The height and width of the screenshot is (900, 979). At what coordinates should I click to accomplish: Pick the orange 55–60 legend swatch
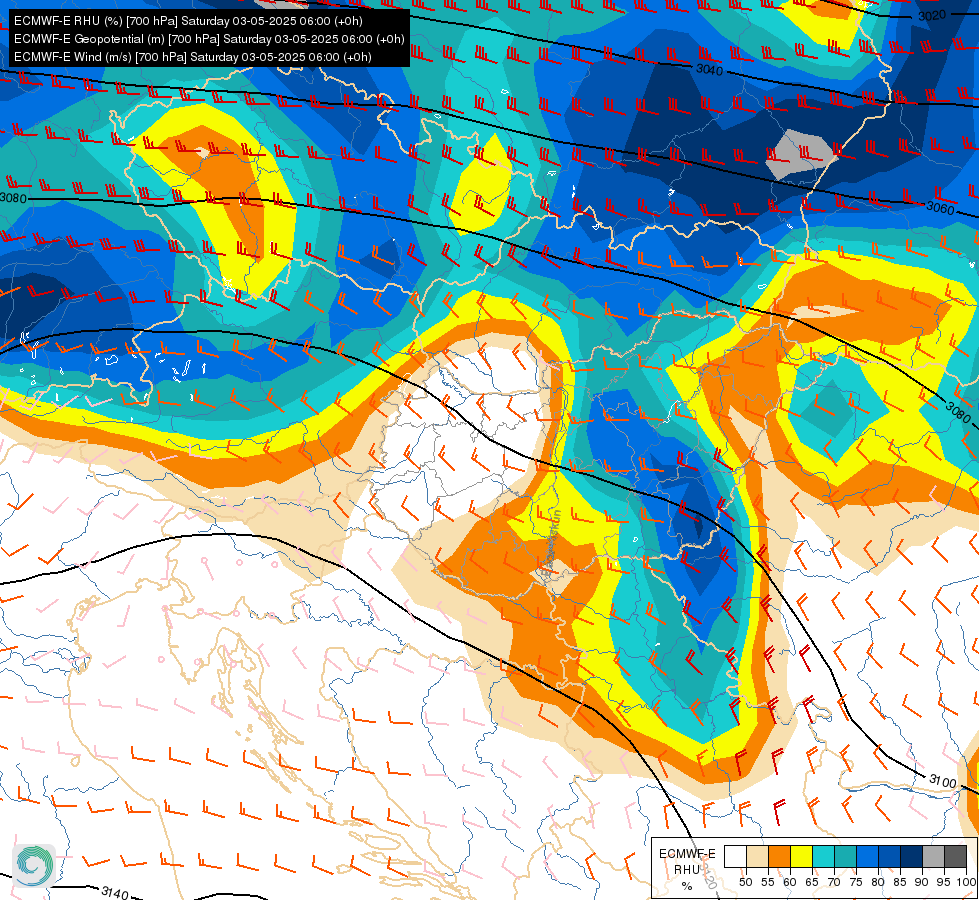click(779, 857)
